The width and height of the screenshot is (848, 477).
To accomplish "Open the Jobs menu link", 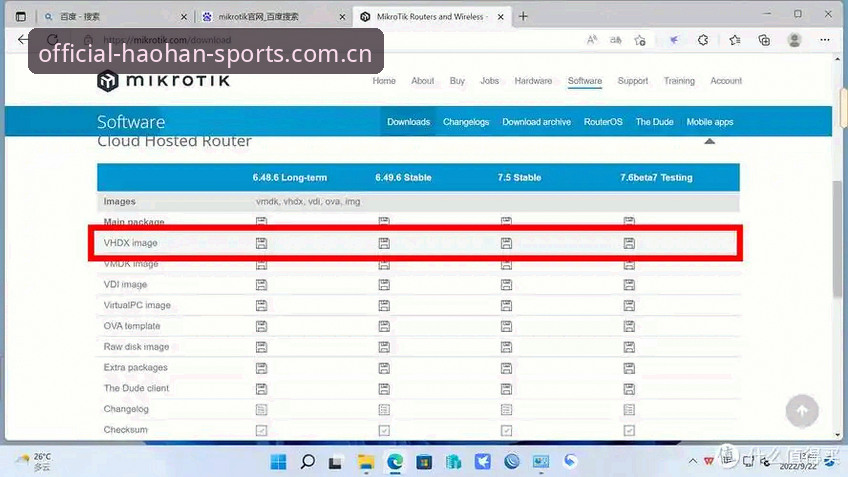I will pyautogui.click(x=489, y=81).
